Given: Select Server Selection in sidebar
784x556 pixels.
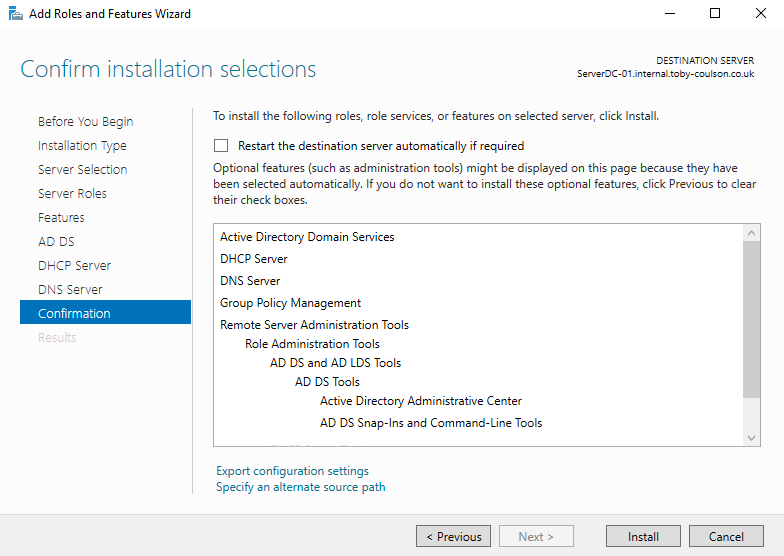Looking at the screenshot, I should (82, 169).
